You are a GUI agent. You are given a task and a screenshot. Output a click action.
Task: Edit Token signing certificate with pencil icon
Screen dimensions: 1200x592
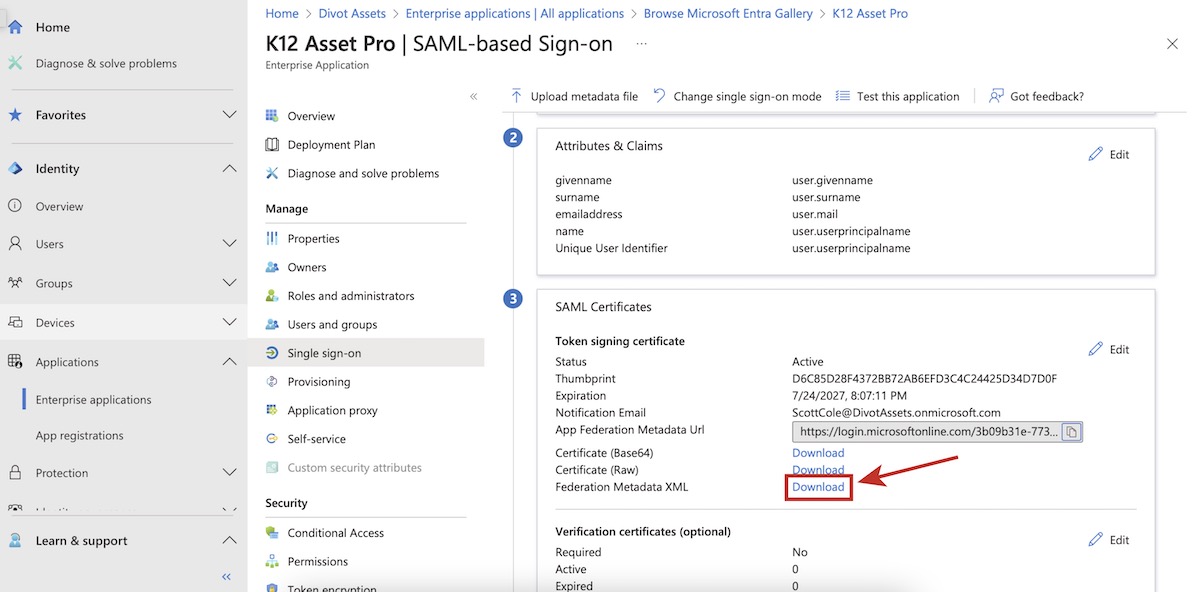1096,349
